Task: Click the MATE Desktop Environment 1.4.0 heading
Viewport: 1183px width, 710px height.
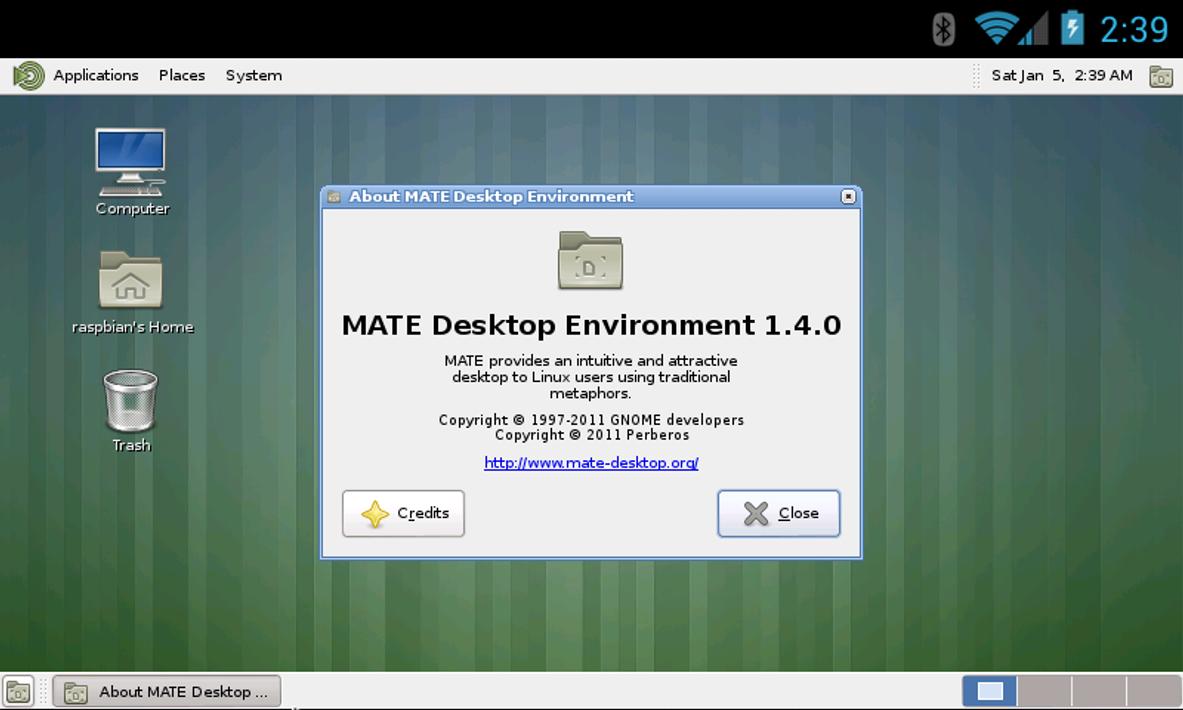Action: click(591, 325)
